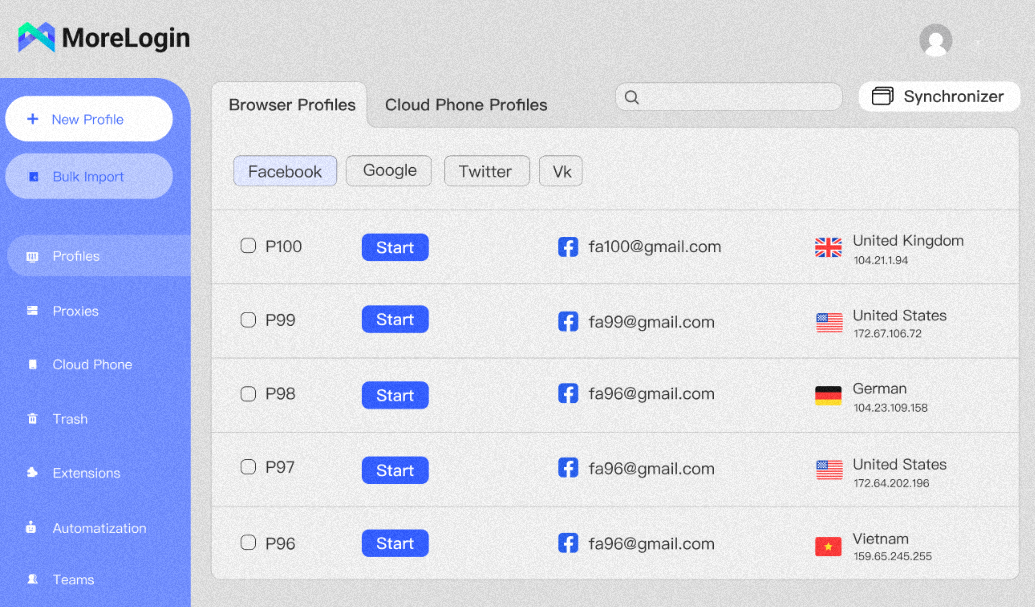This screenshot has width=1035, height=607.
Task: Click the Automatization robot icon
Action: click(33, 528)
